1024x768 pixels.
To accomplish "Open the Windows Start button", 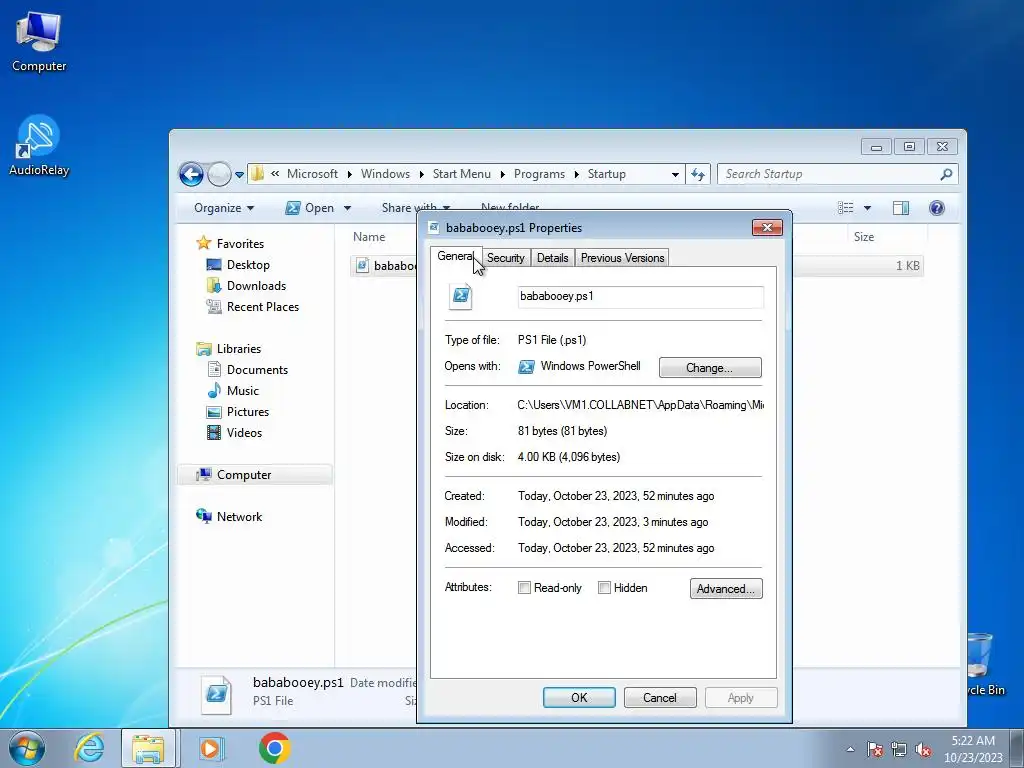I will [x=27, y=748].
